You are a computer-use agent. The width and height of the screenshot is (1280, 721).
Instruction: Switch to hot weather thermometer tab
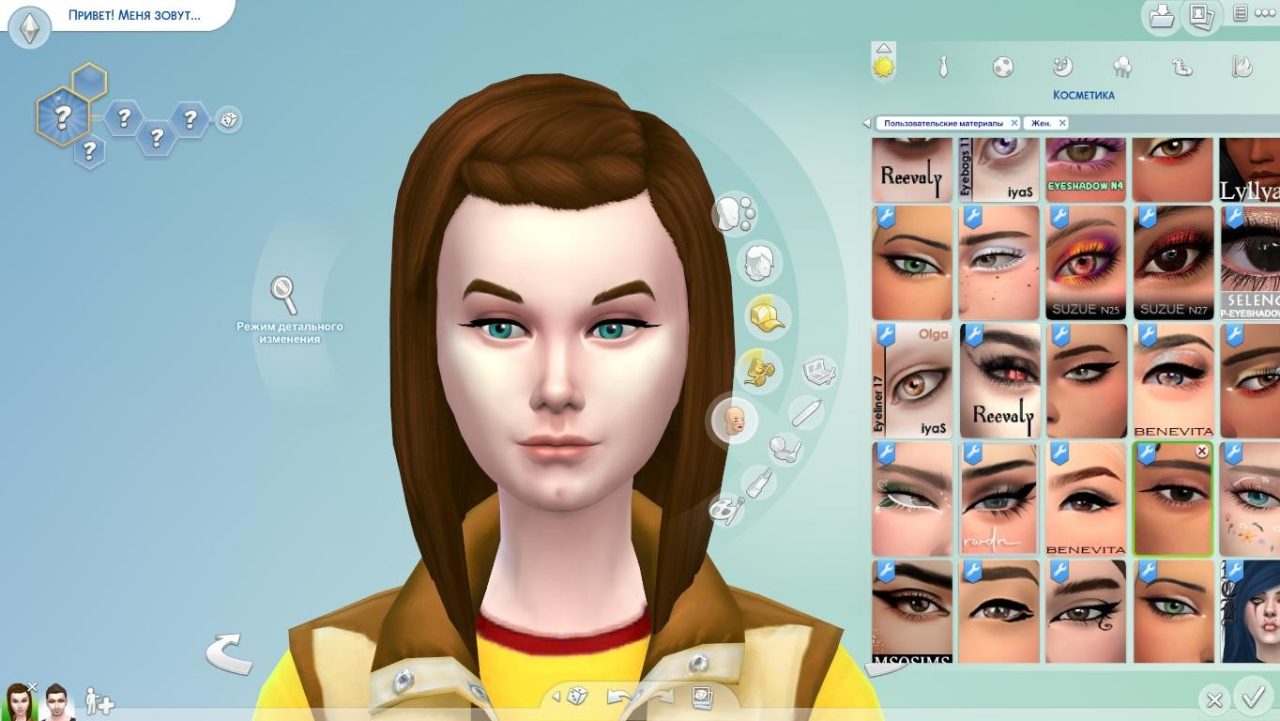click(1241, 67)
